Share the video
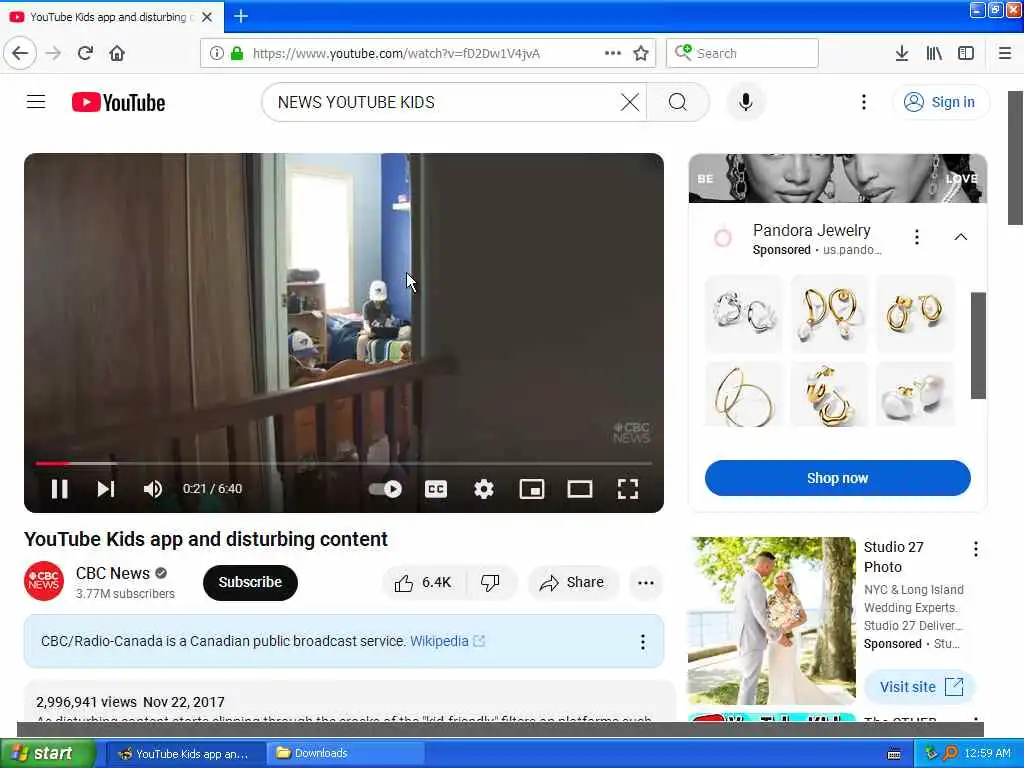1024x768 pixels. [572, 583]
